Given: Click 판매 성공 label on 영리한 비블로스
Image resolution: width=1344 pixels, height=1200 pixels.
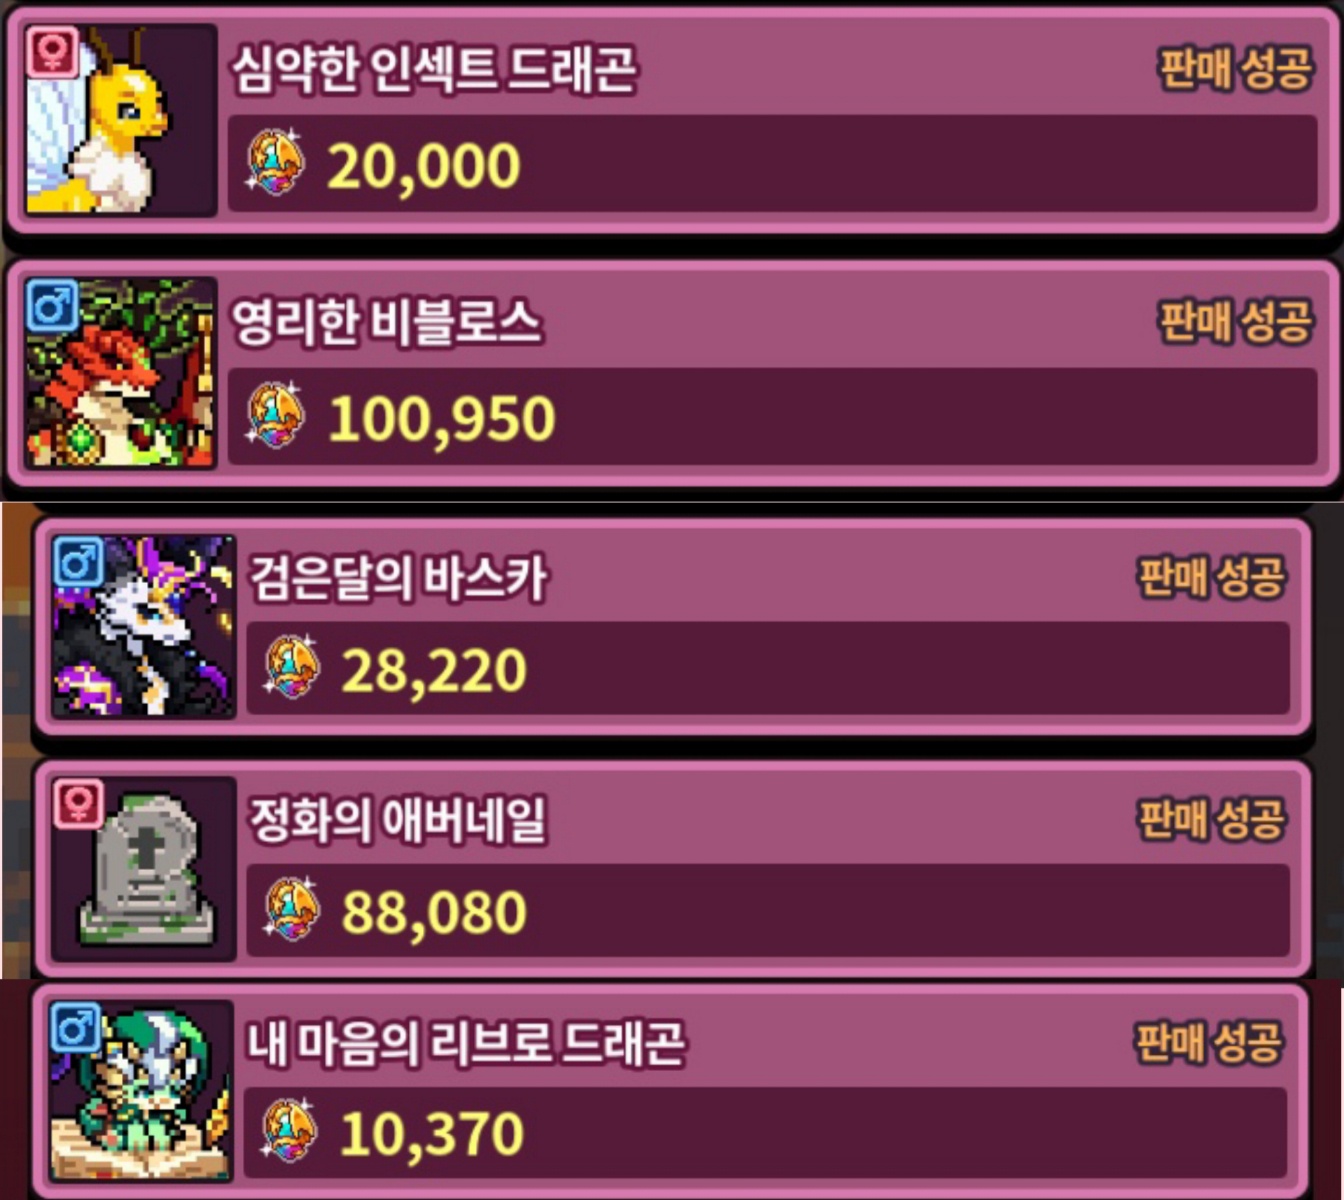Looking at the screenshot, I should pos(1235,322).
